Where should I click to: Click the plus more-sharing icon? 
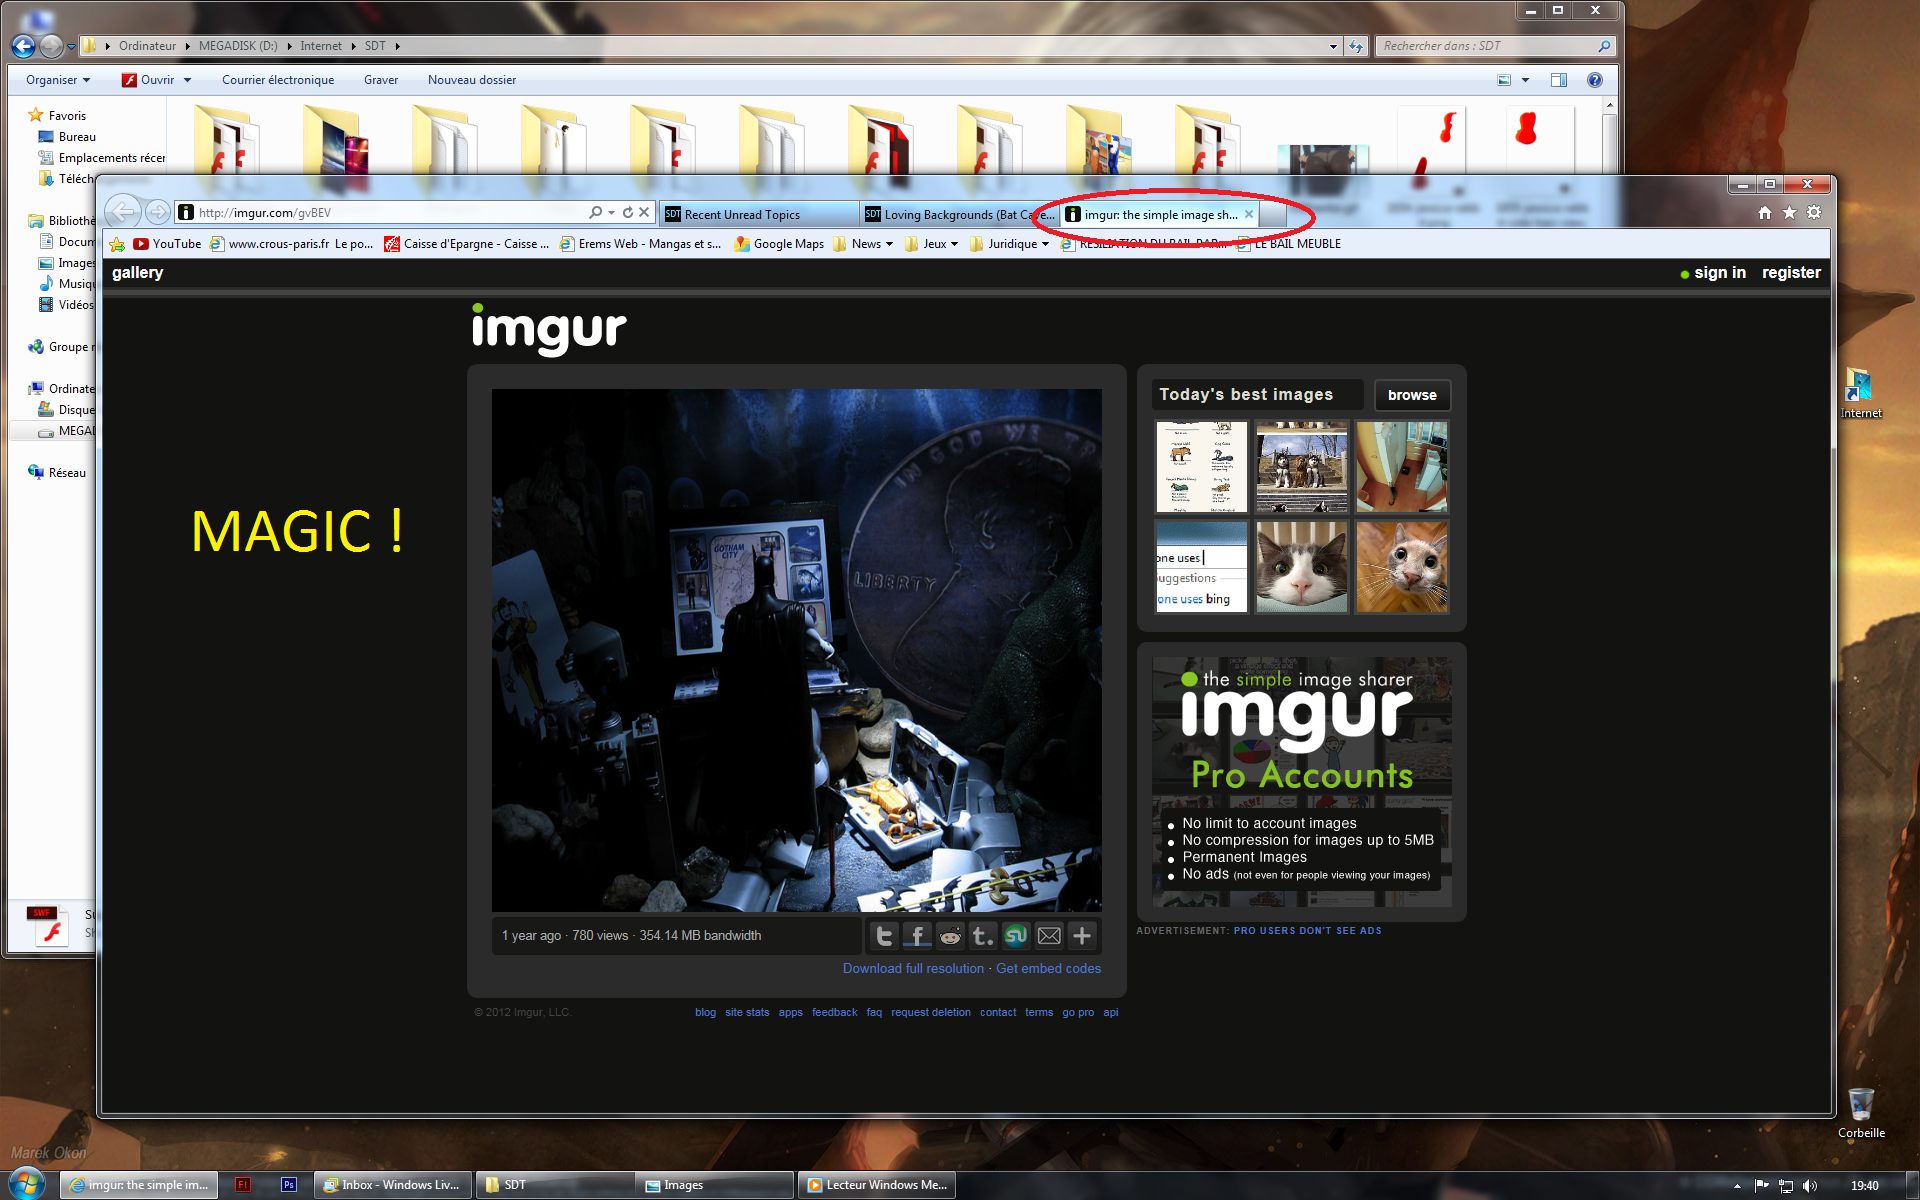(x=1082, y=936)
